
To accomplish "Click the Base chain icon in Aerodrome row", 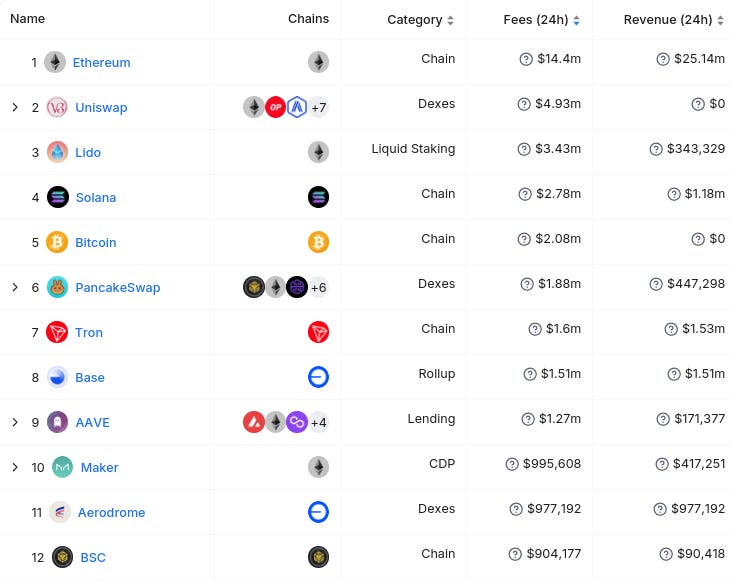I will [x=318, y=512].
